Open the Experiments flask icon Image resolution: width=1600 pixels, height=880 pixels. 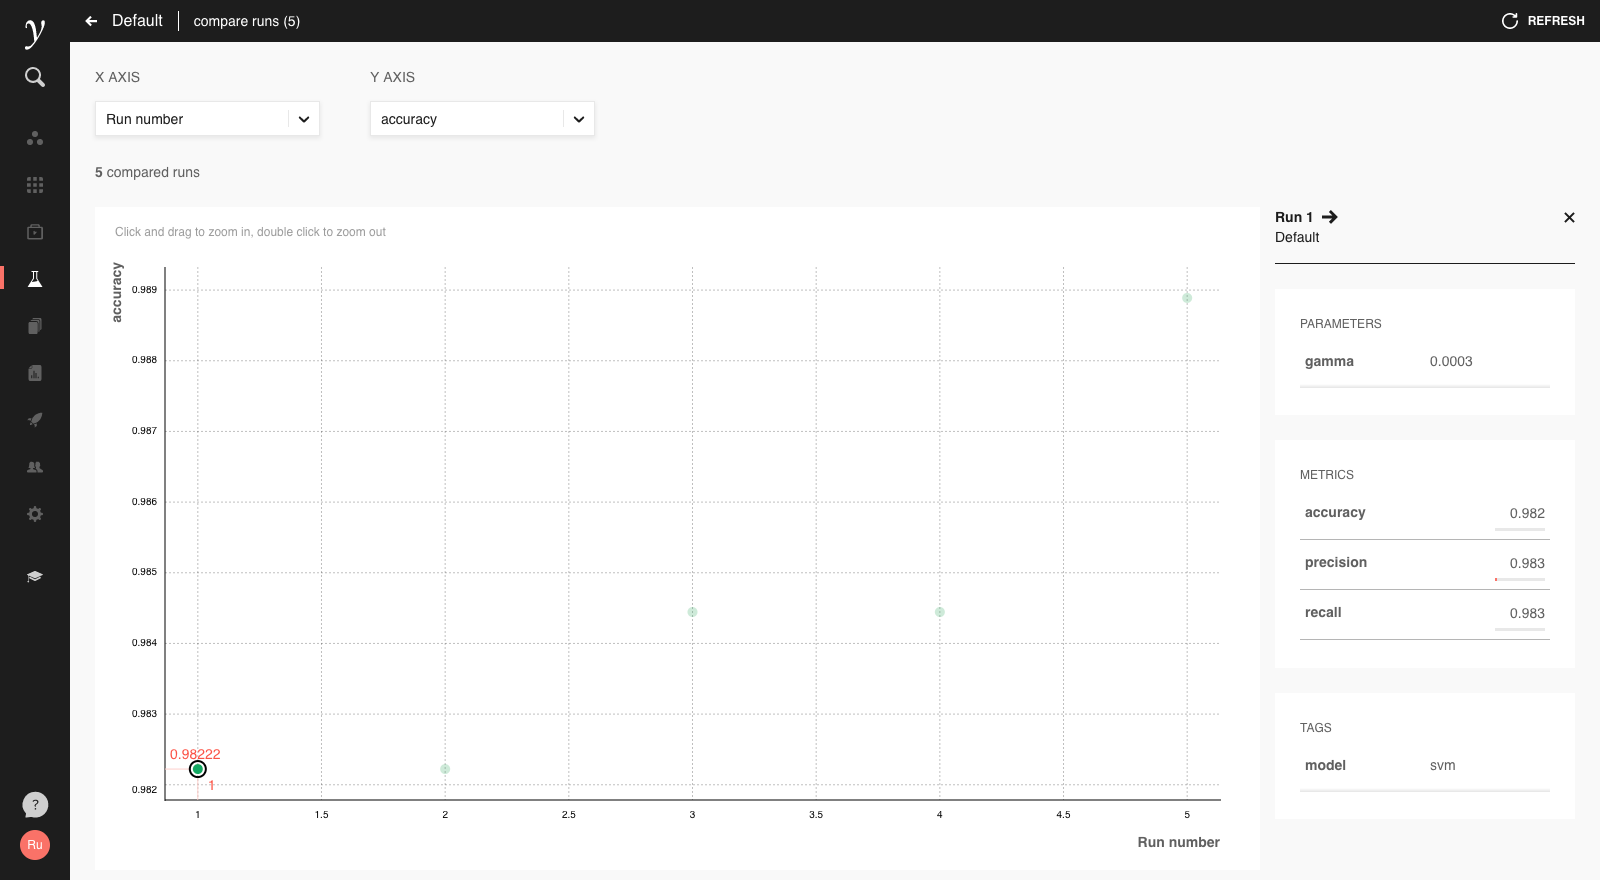(x=35, y=279)
